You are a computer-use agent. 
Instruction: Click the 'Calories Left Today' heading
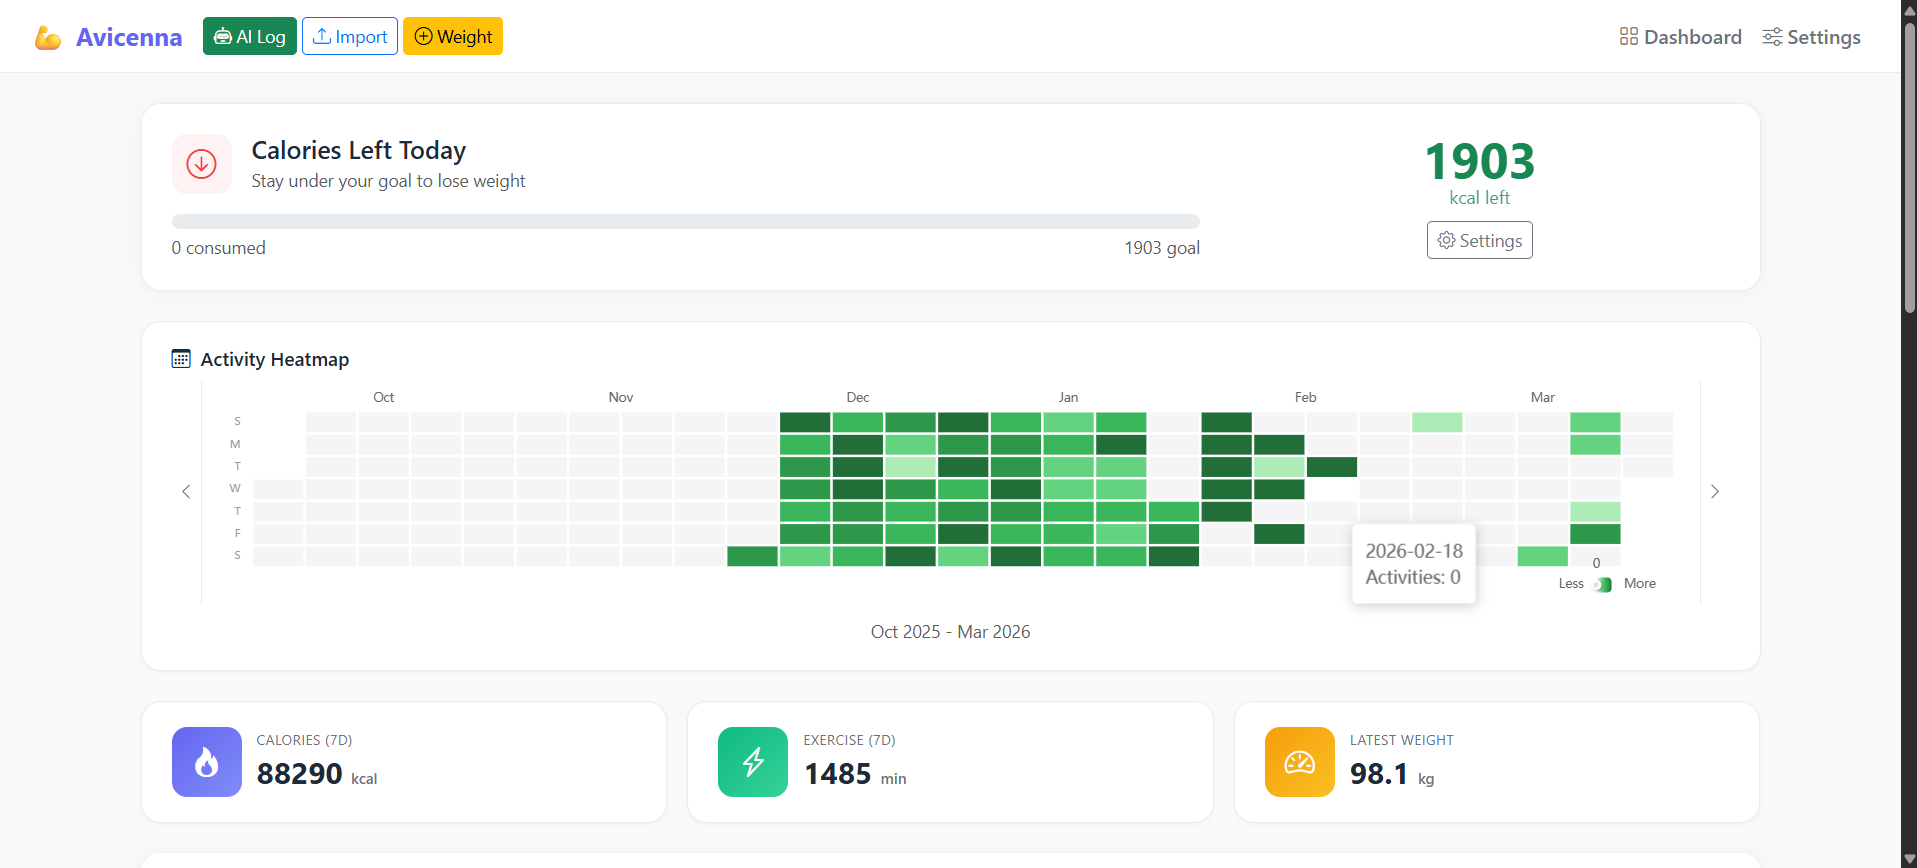tap(358, 150)
